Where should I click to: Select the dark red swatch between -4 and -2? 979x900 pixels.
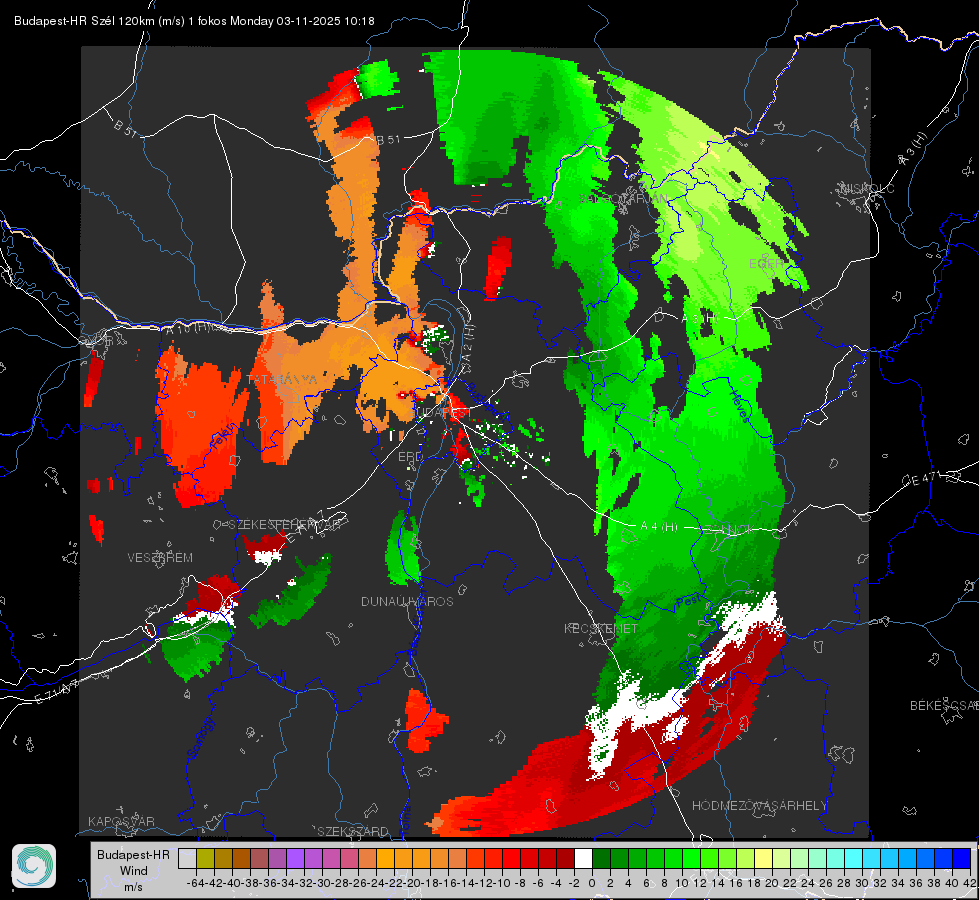pos(565,858)
